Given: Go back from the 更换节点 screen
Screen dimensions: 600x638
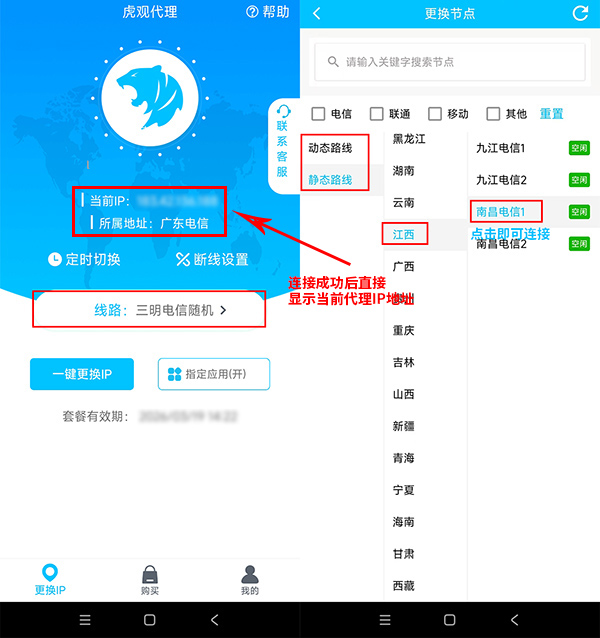Looking at the screenshot, I should [317, 13].
